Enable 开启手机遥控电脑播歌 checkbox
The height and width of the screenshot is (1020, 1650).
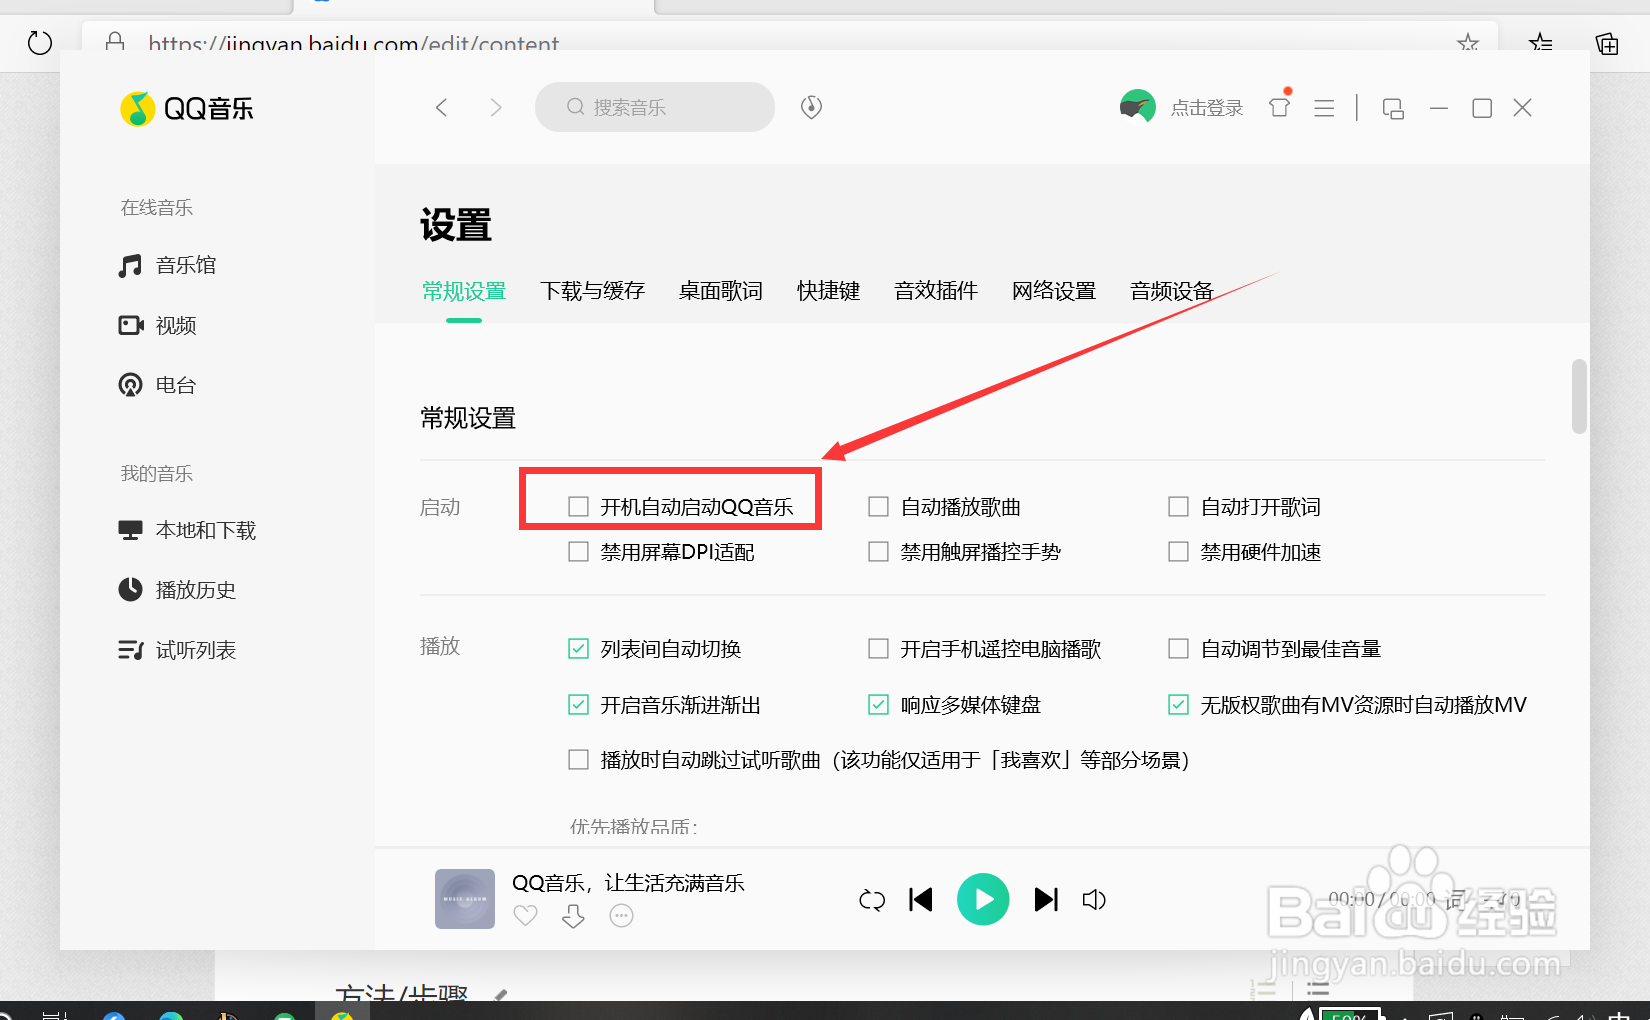coord(878,649)
